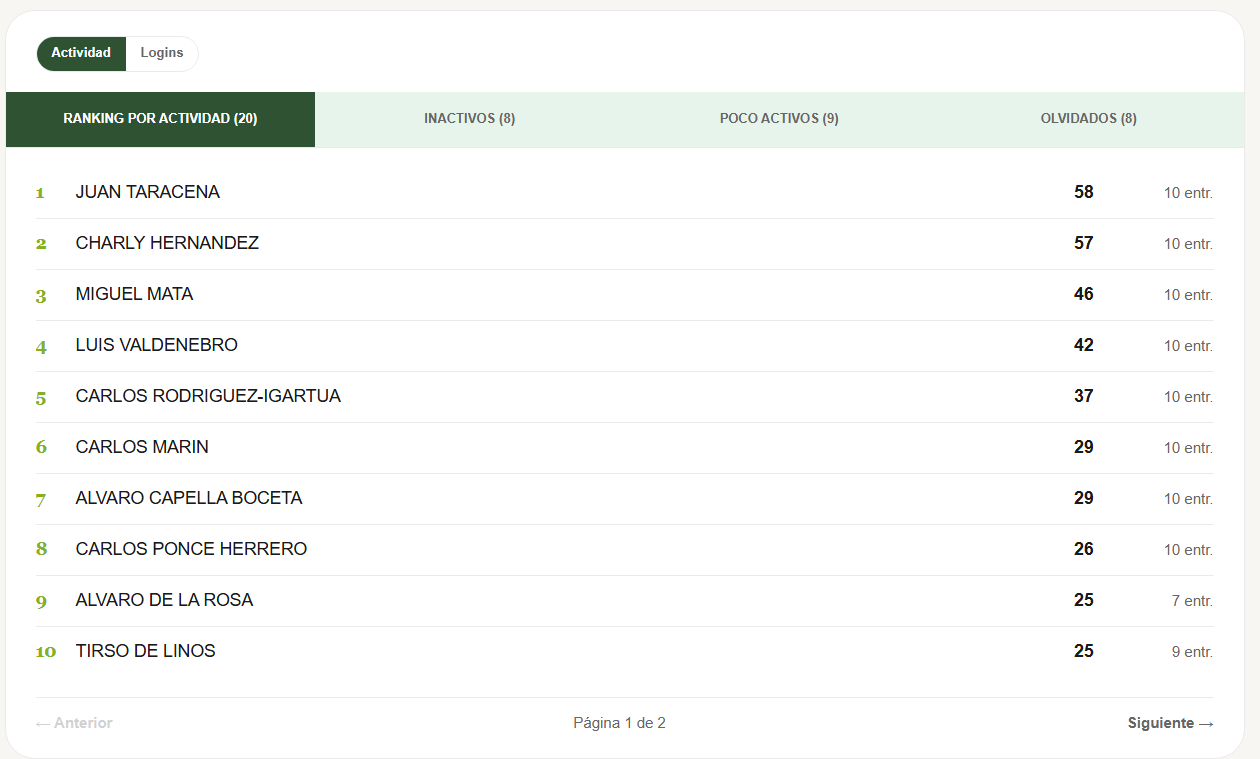The height and width of the screenshot is (759, 1260).
Task: Click rank number 1 beside Juan Taracena
Action: pos(40,193)
